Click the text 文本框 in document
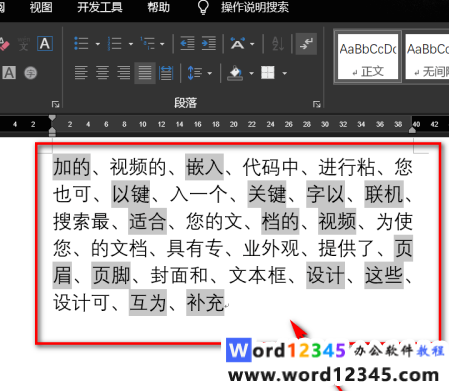The height and width of the screenshot is (391, 449). (257, 275)
